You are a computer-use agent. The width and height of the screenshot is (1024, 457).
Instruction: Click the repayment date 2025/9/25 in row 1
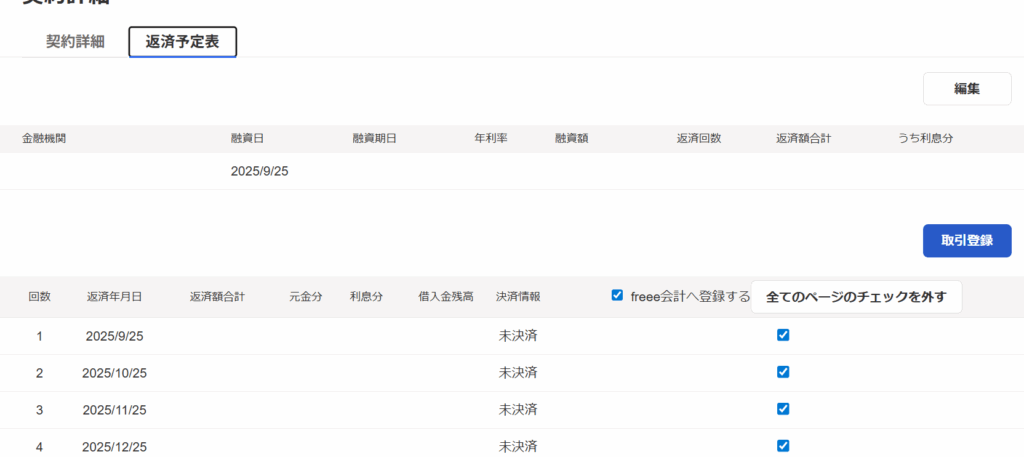(114, 336)
